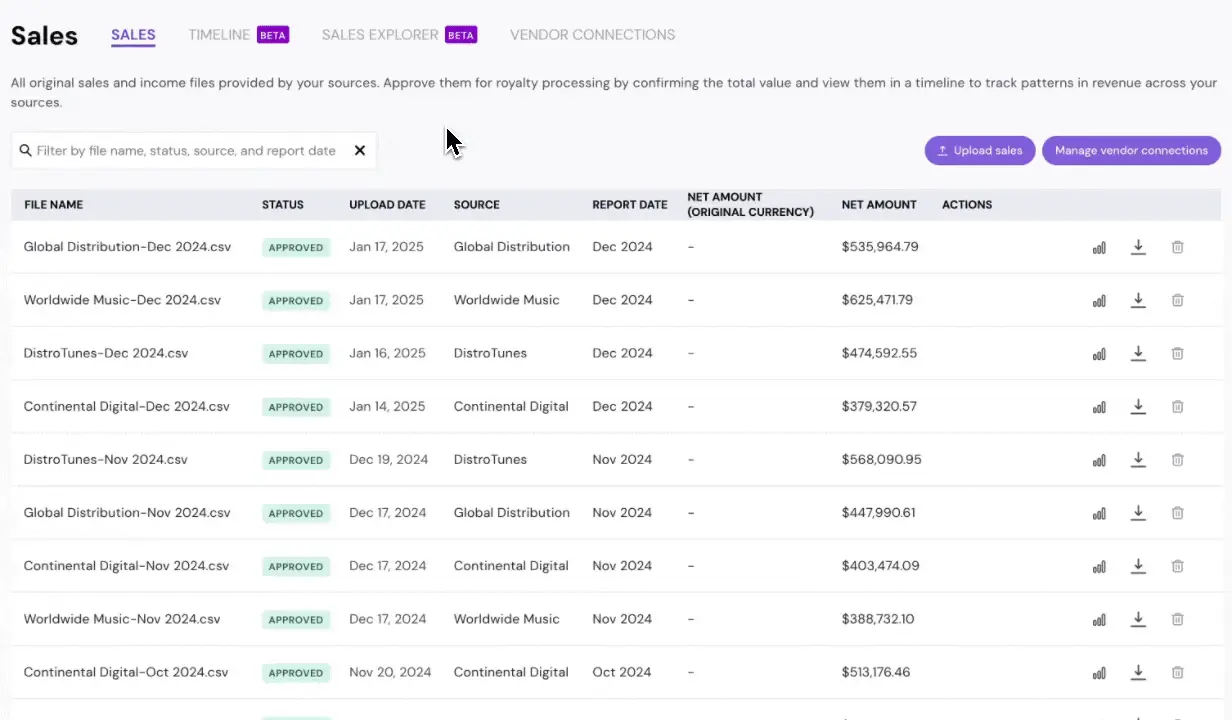Click the Upload sales button
The height and width of the screenshot is (720, 1232).
point(980,151)
